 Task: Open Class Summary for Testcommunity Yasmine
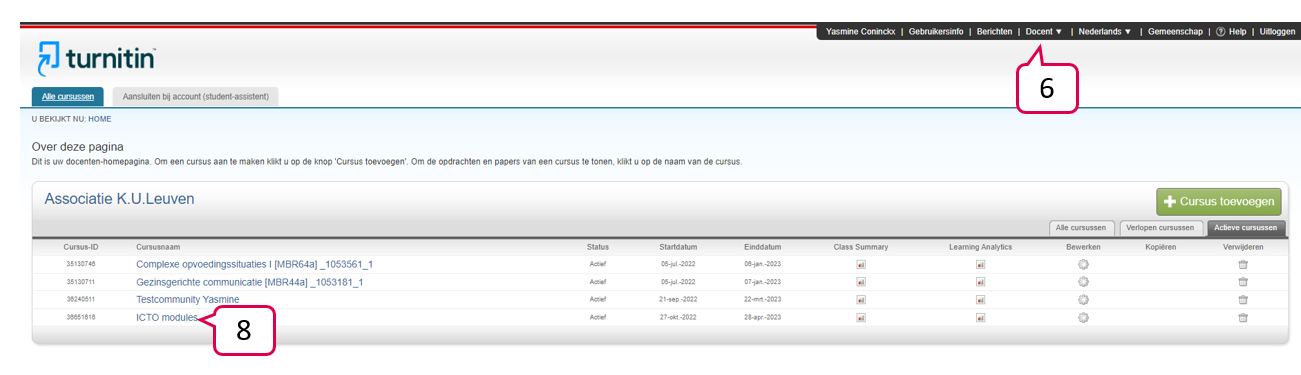click(x=860, y=299)
